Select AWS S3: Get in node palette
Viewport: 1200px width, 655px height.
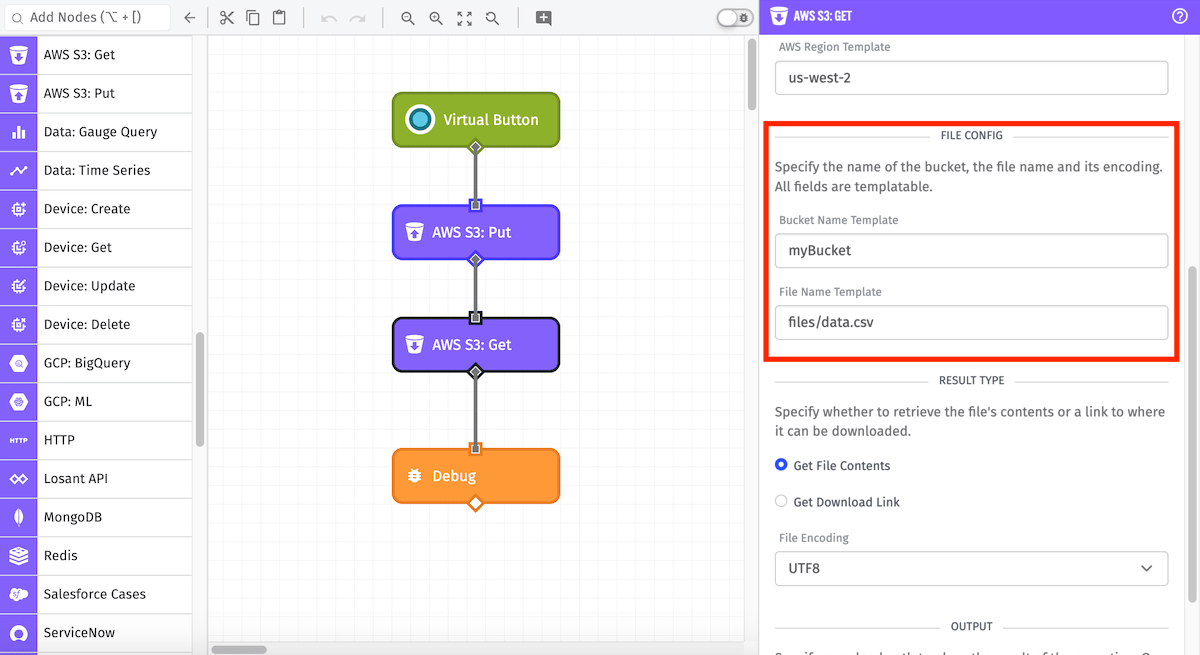96,55
